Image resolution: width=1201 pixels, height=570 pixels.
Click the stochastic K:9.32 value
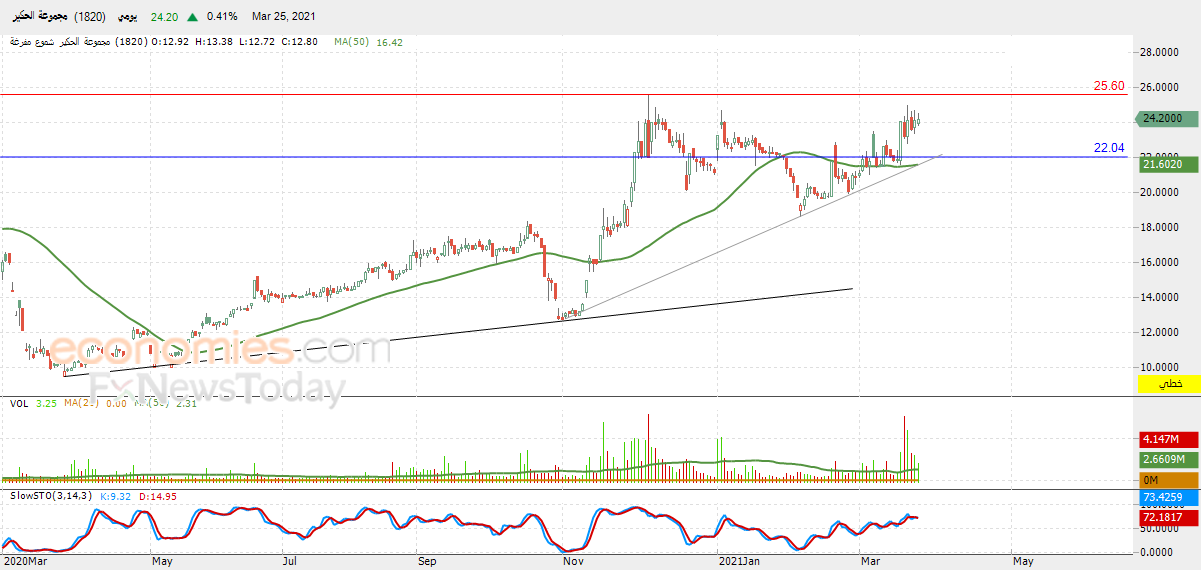point(116,495)
